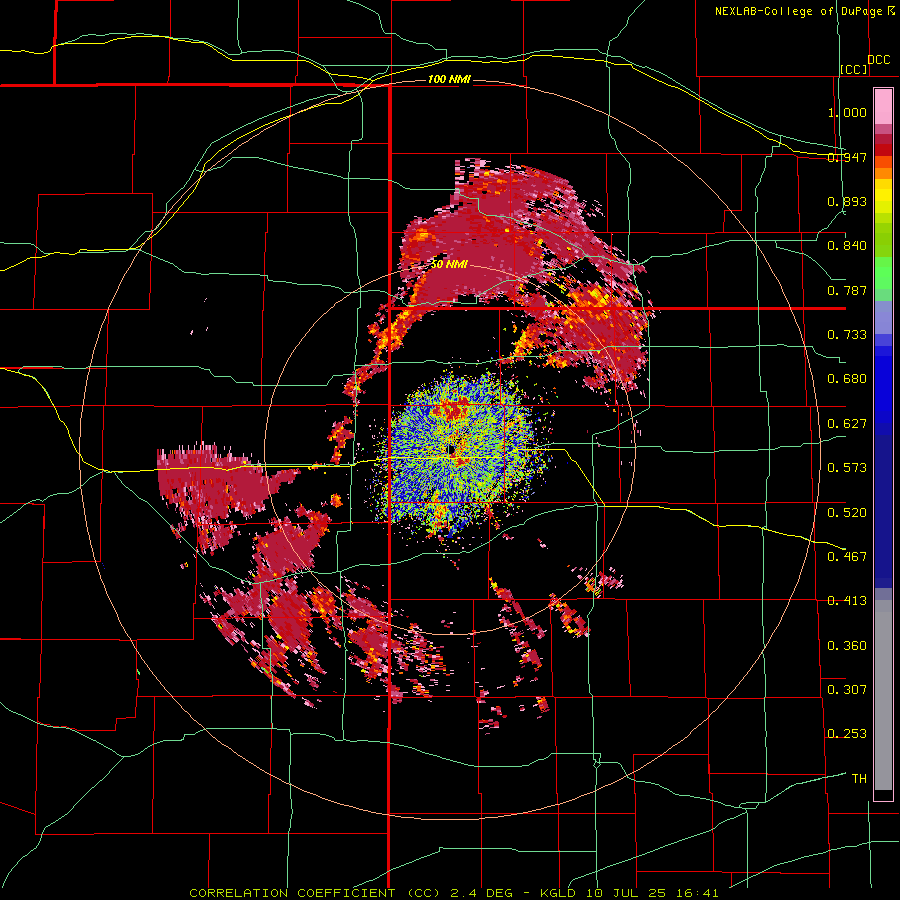Image resolution: width=900 pixels, height=900 pixels.
Task: Select the 0.520 scale value
Action: coord(847,512)
